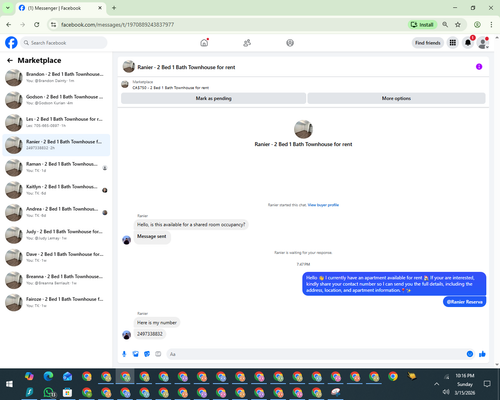Open the Chrome three-dot menu
This screenshot has height=400, width=500.
(x=491, y=24)
